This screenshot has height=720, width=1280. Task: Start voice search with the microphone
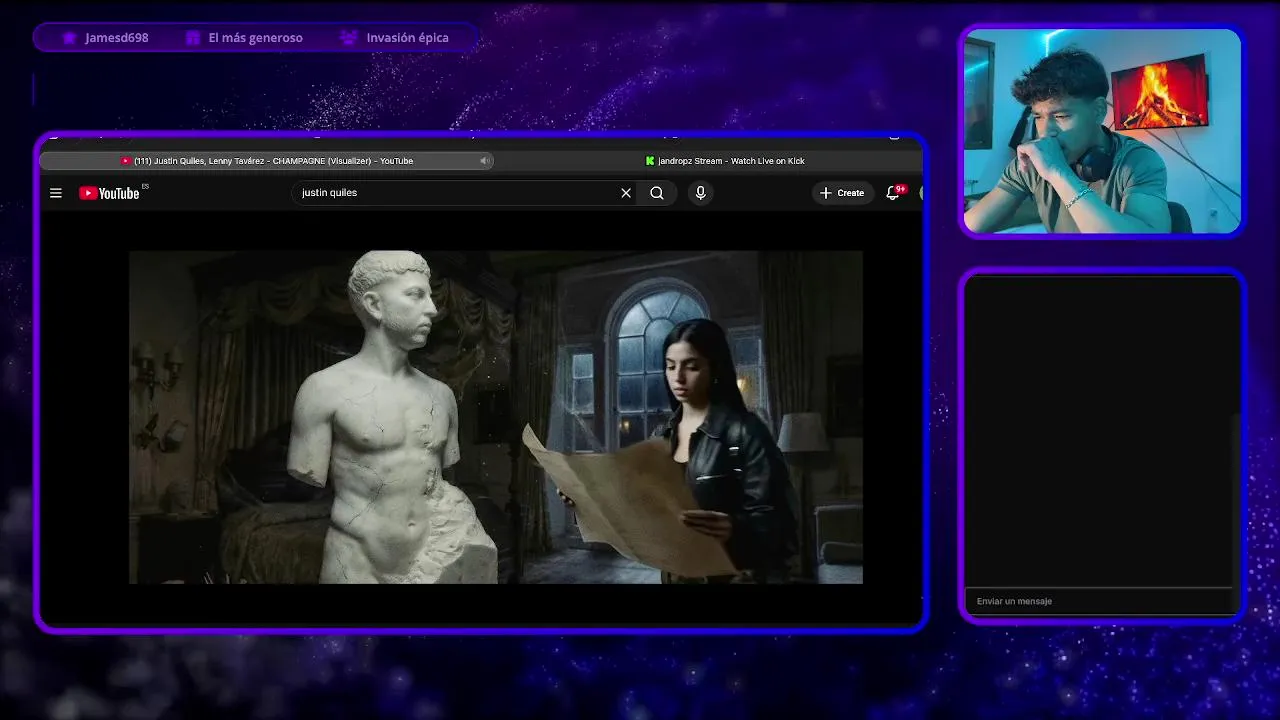(700, 193)
